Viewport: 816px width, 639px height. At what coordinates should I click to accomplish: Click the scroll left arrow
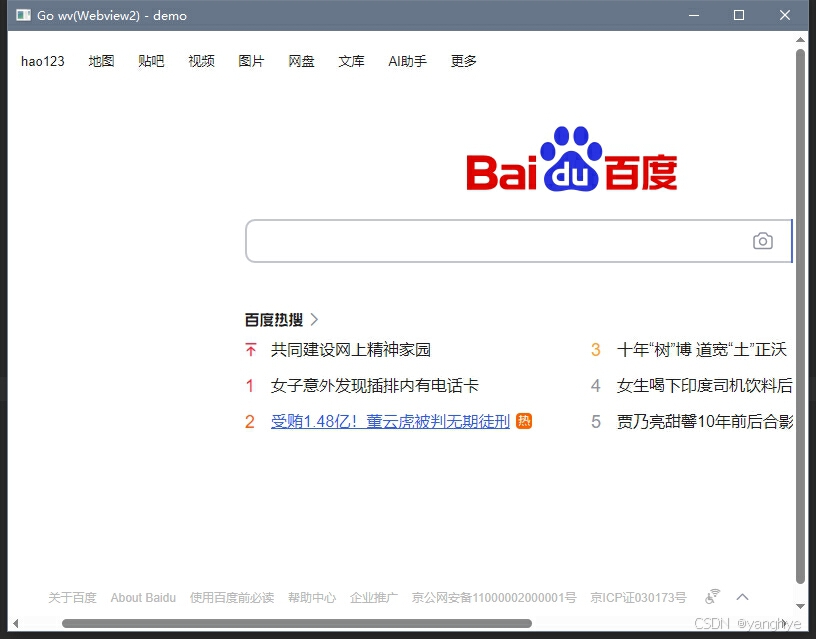point(16,623)
